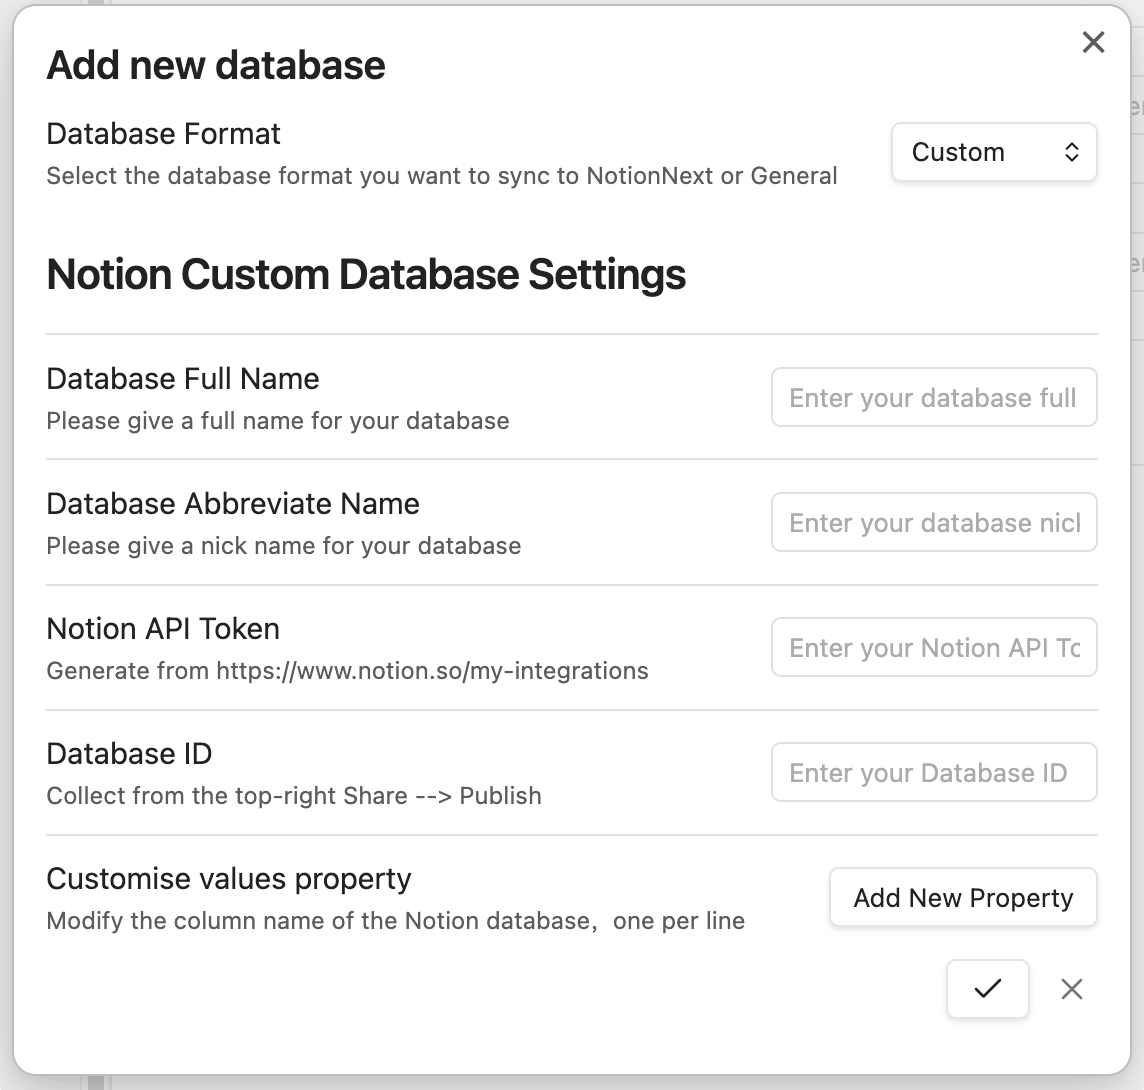Click the 'Add new database' title
Screen dimensions: 1144x1090
(216, 66)
